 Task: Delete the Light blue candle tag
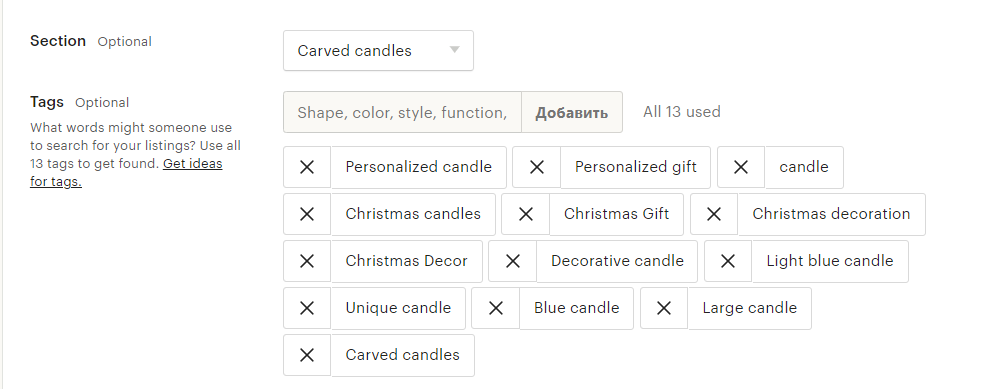pos(728,261)
